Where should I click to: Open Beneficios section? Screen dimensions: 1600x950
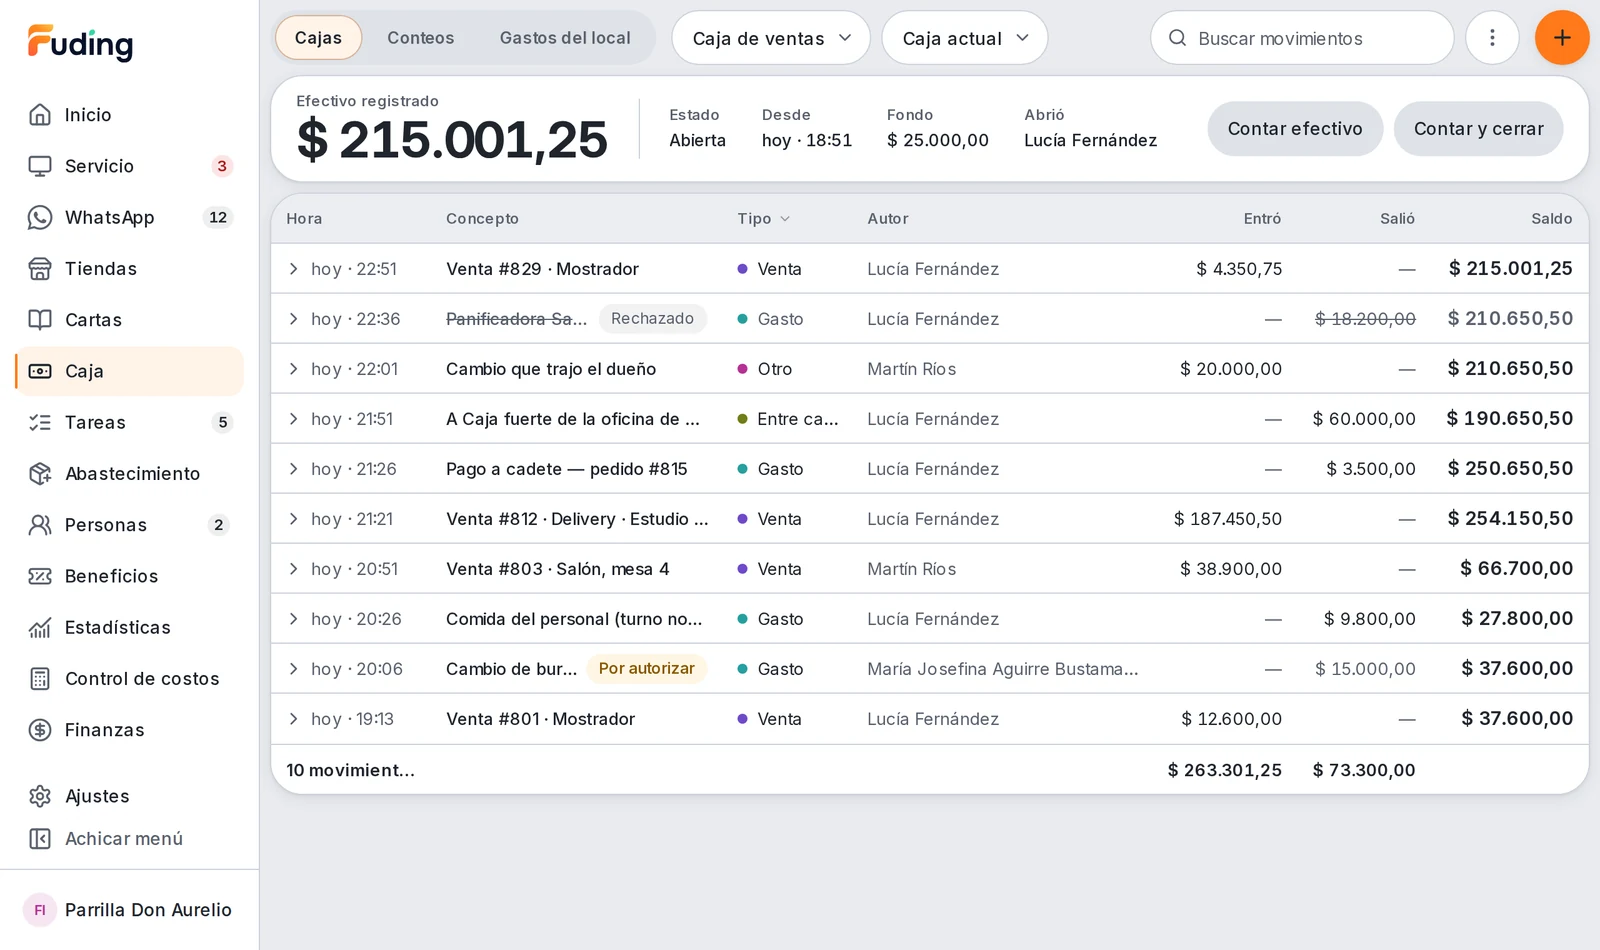pos(130,576)
